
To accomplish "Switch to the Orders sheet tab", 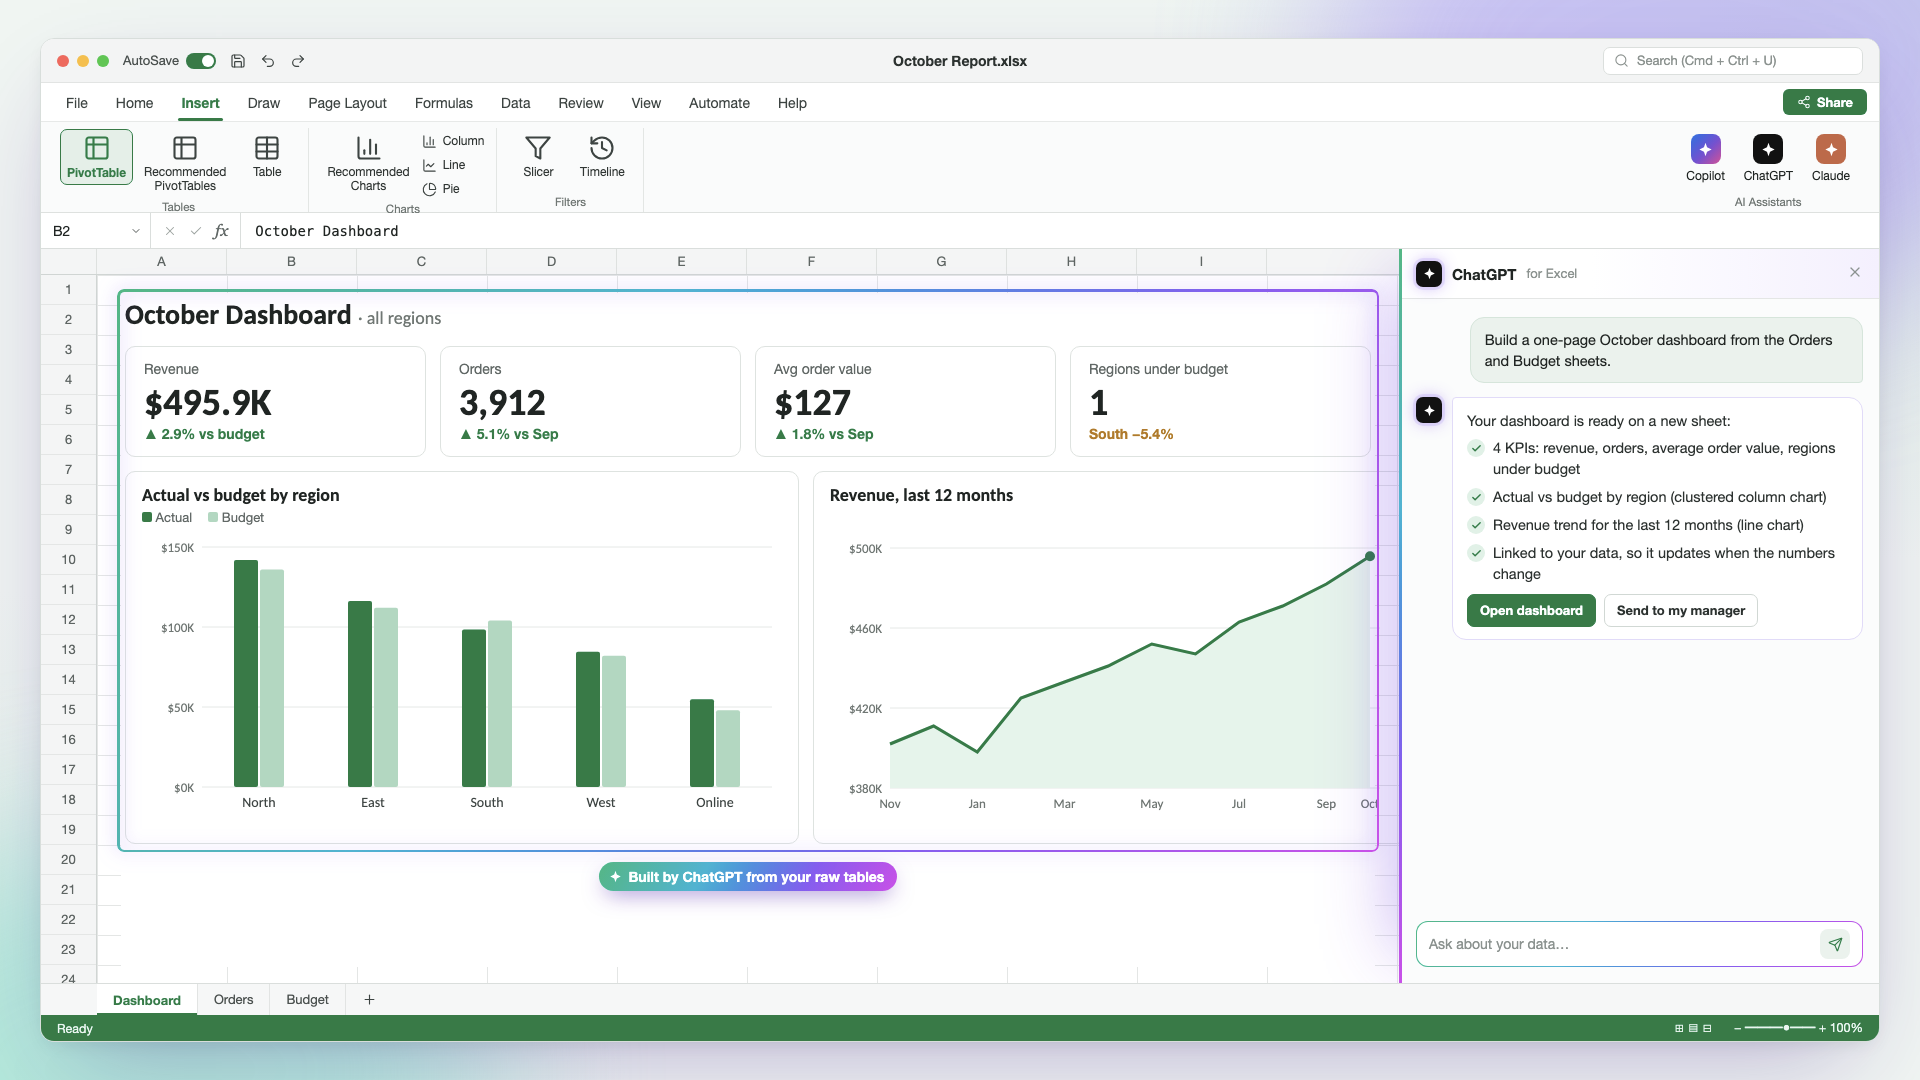I will [233, 1000].
